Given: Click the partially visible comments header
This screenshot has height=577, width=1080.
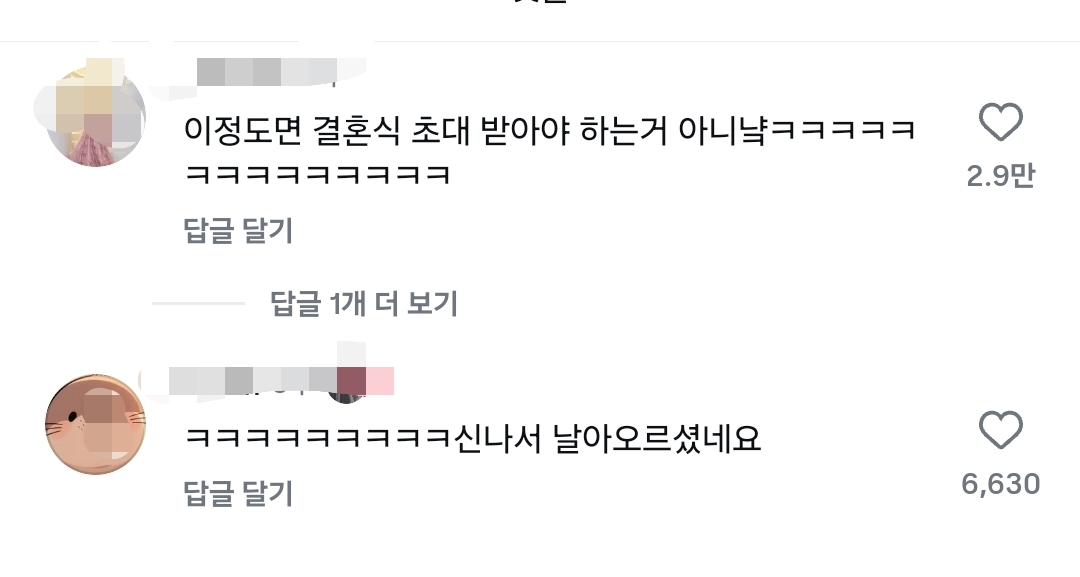Looking at the screenshot, I should pos(540,2).
